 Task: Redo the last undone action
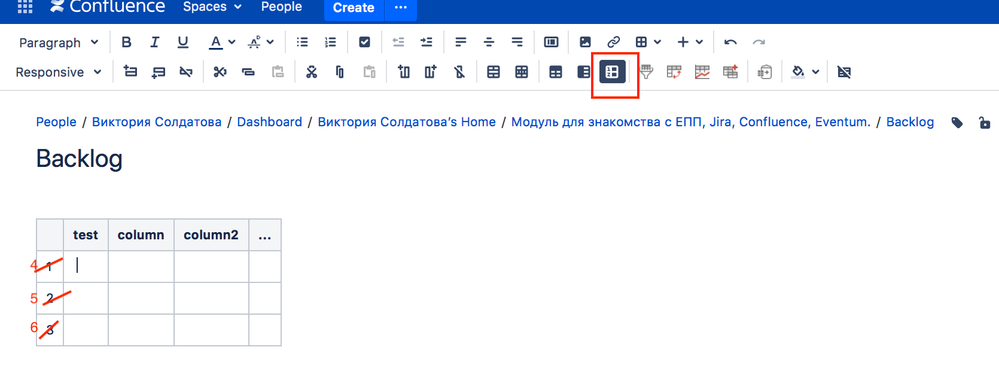coord(759,42)
